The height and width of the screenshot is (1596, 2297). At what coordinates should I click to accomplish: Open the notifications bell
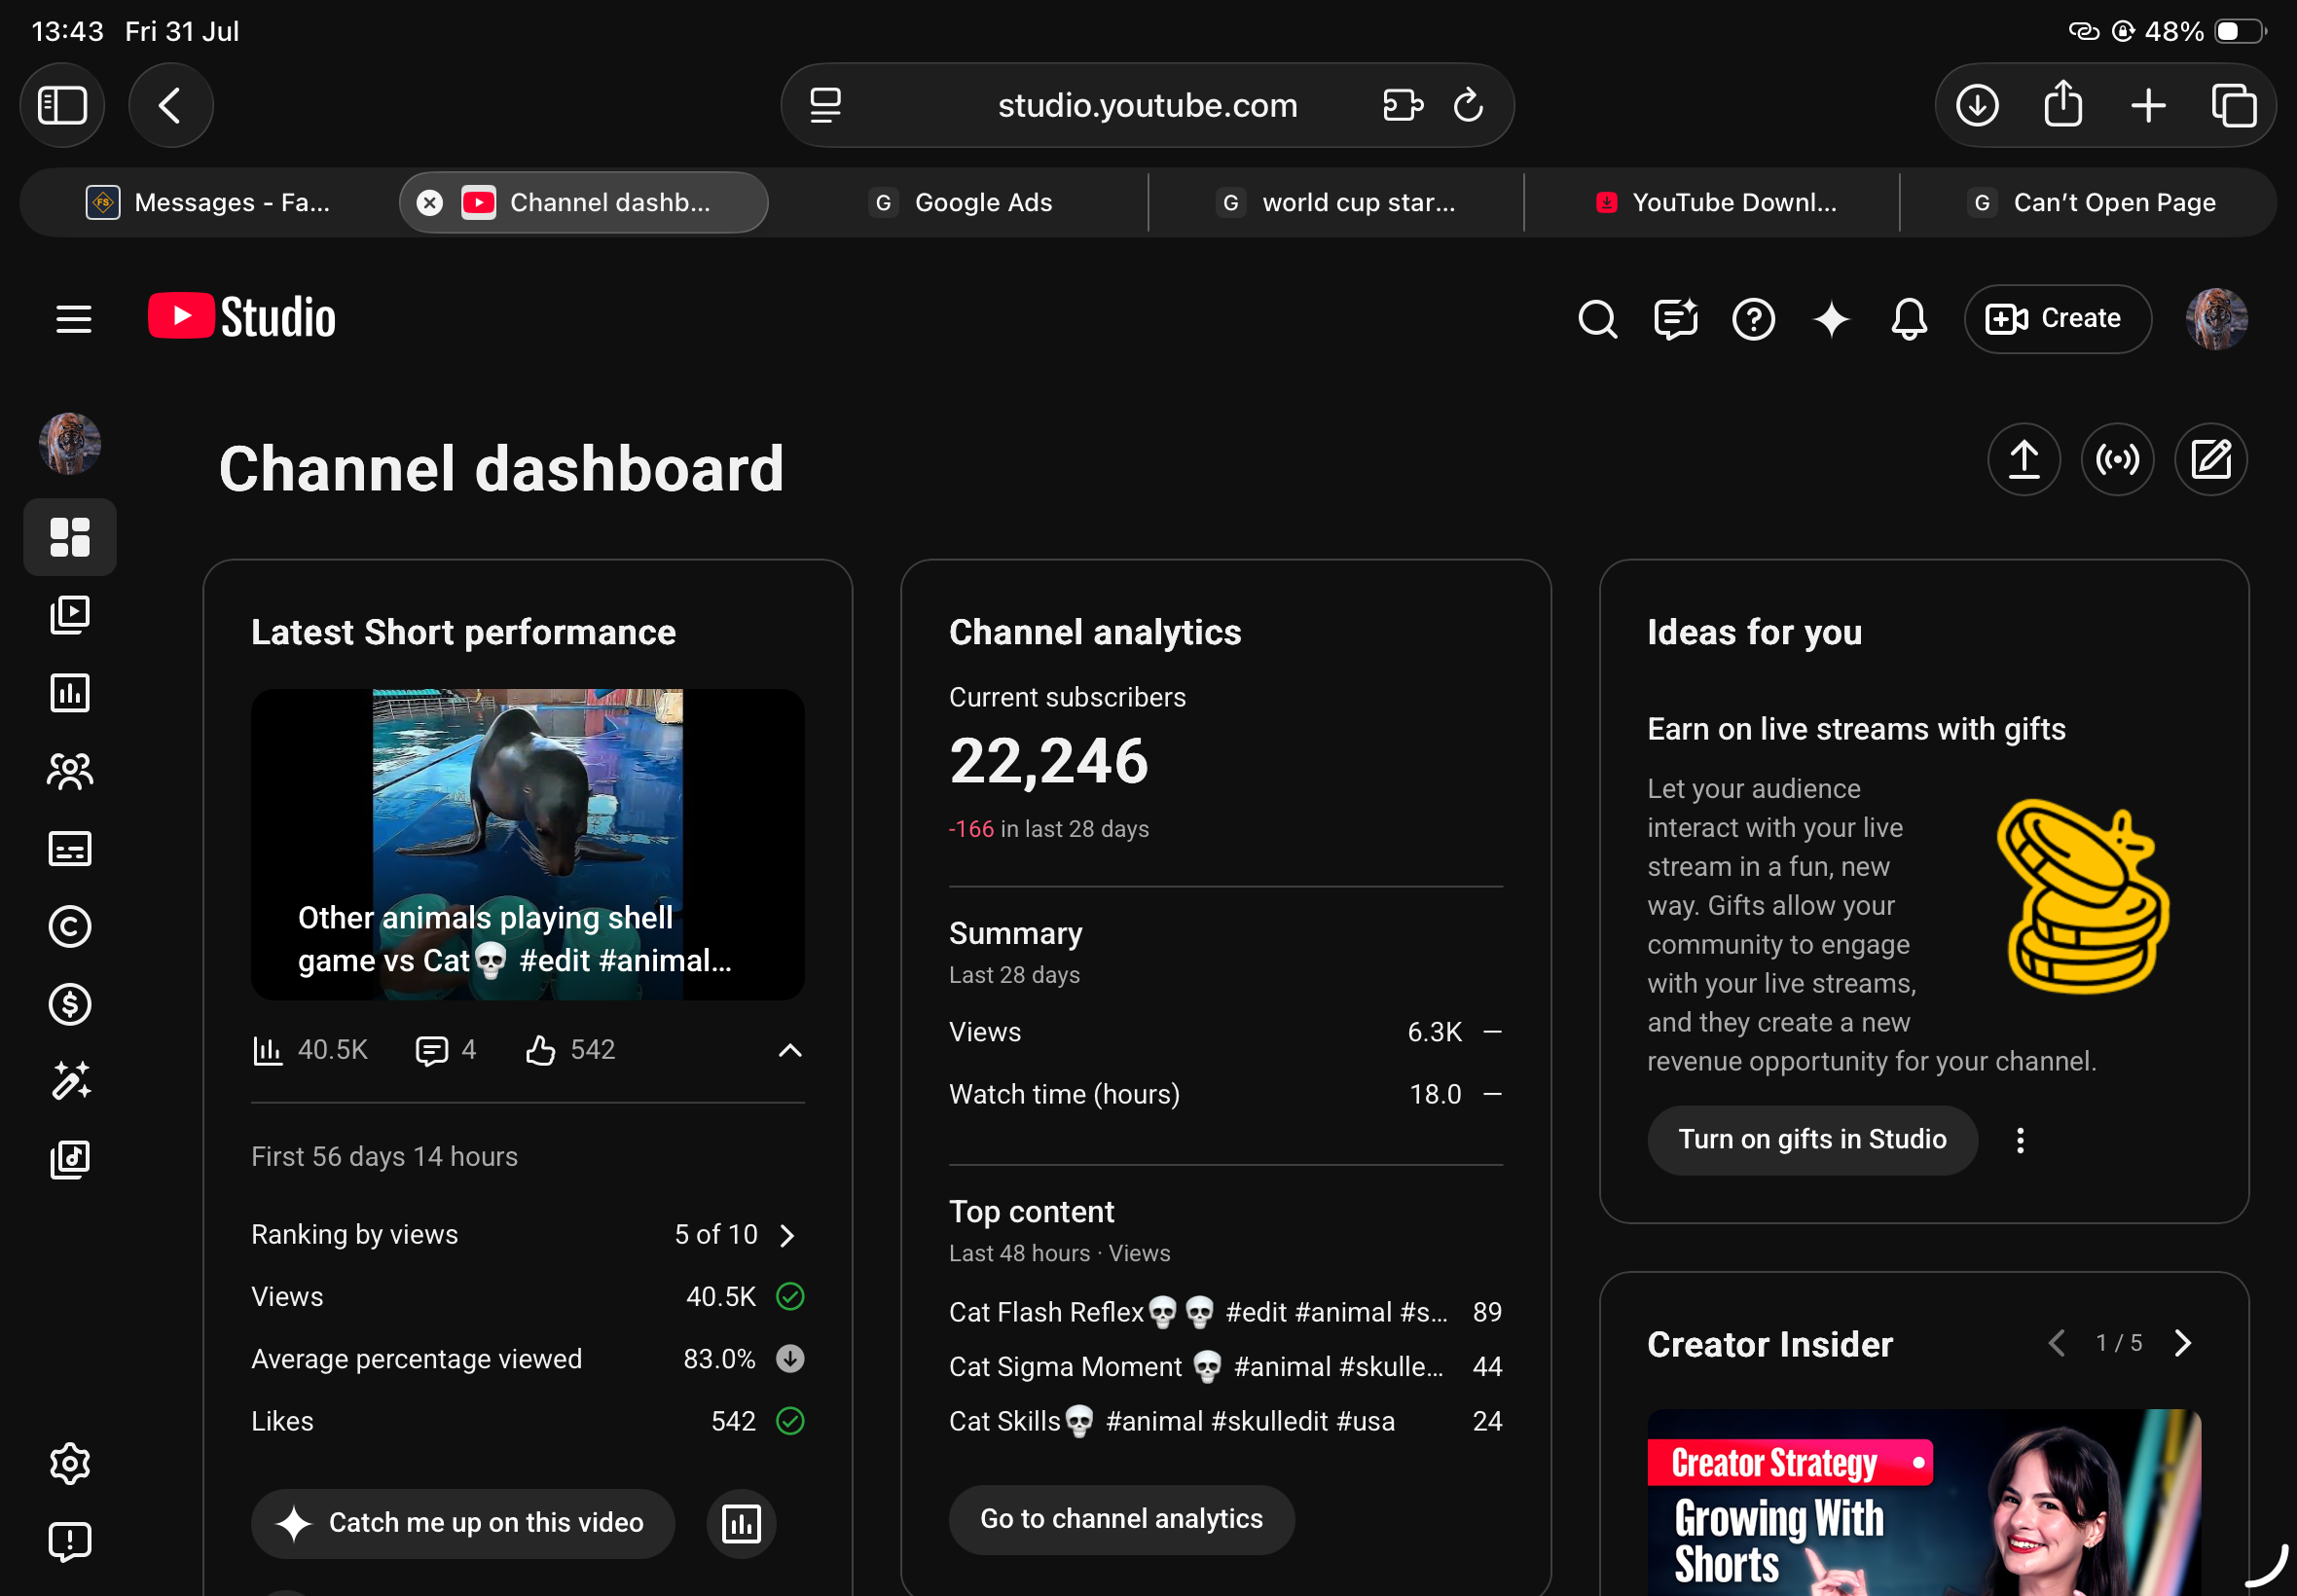[x=1909, y=319]
